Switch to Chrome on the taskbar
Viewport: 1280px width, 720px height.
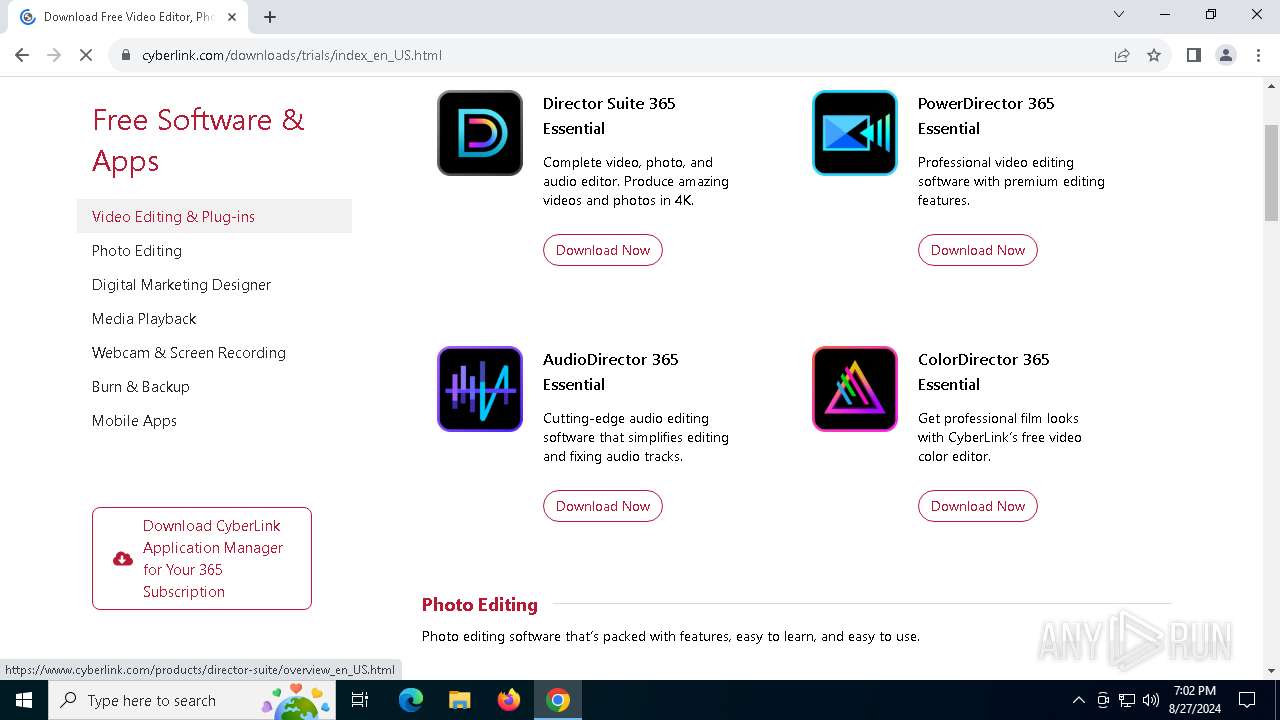point(558,700)
